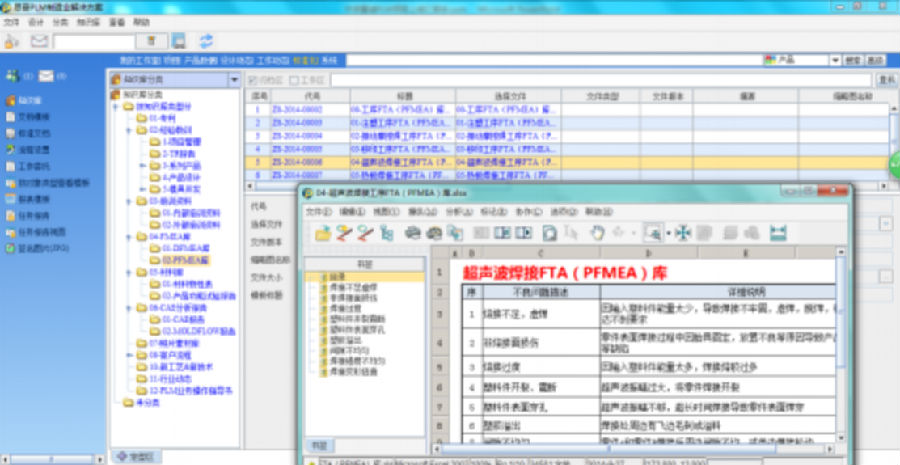Click the envelope icon in main toolbar
The width and height of the screenshot is (900, 465).
click(39, 41)
